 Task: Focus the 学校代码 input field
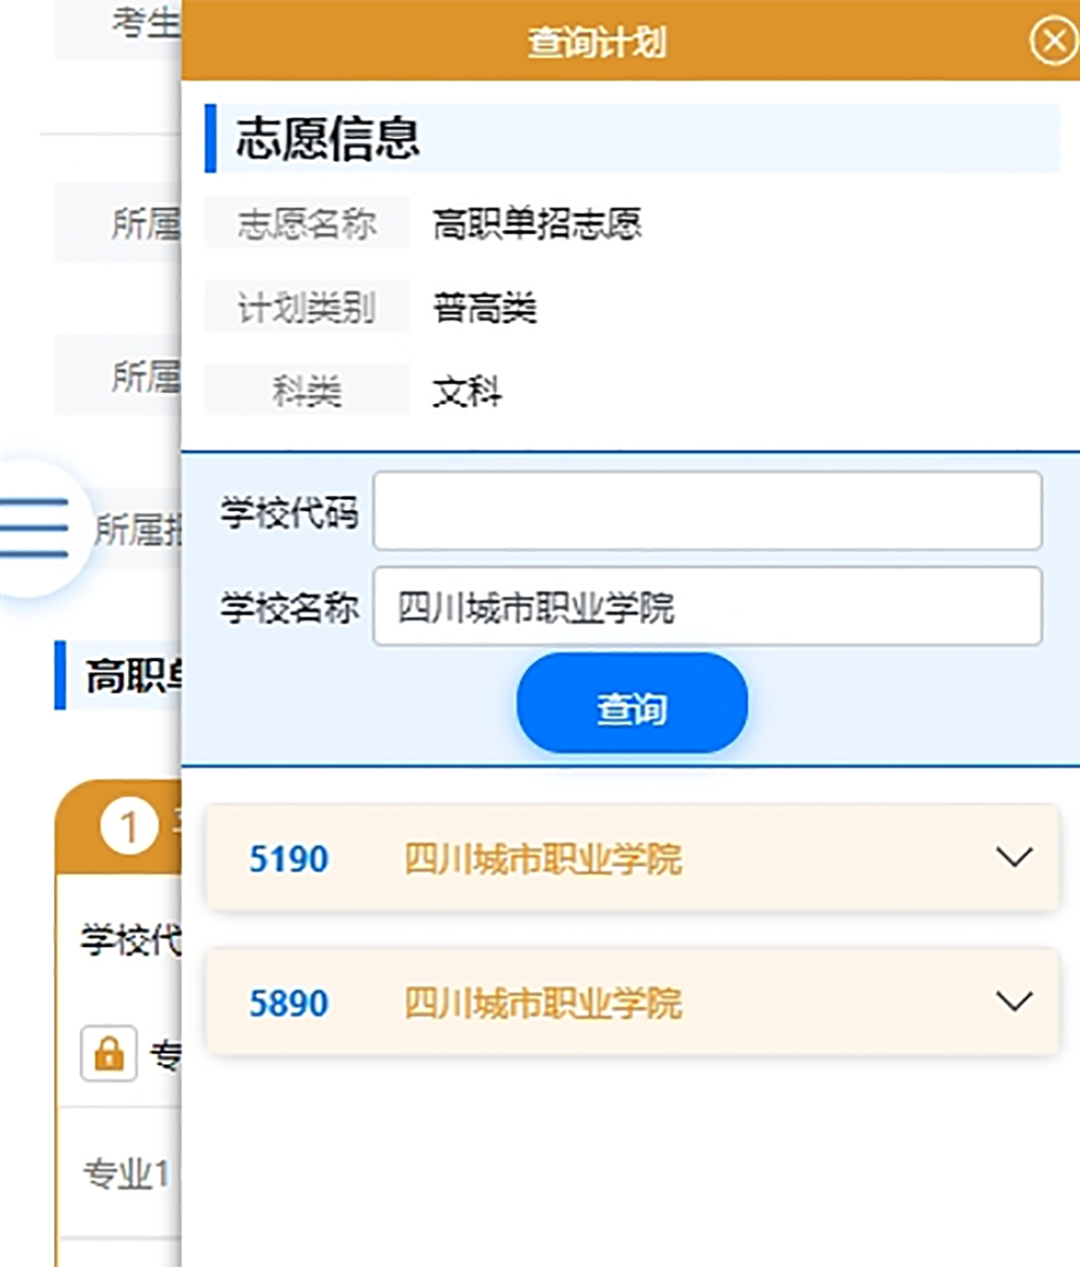pos(707,511)
